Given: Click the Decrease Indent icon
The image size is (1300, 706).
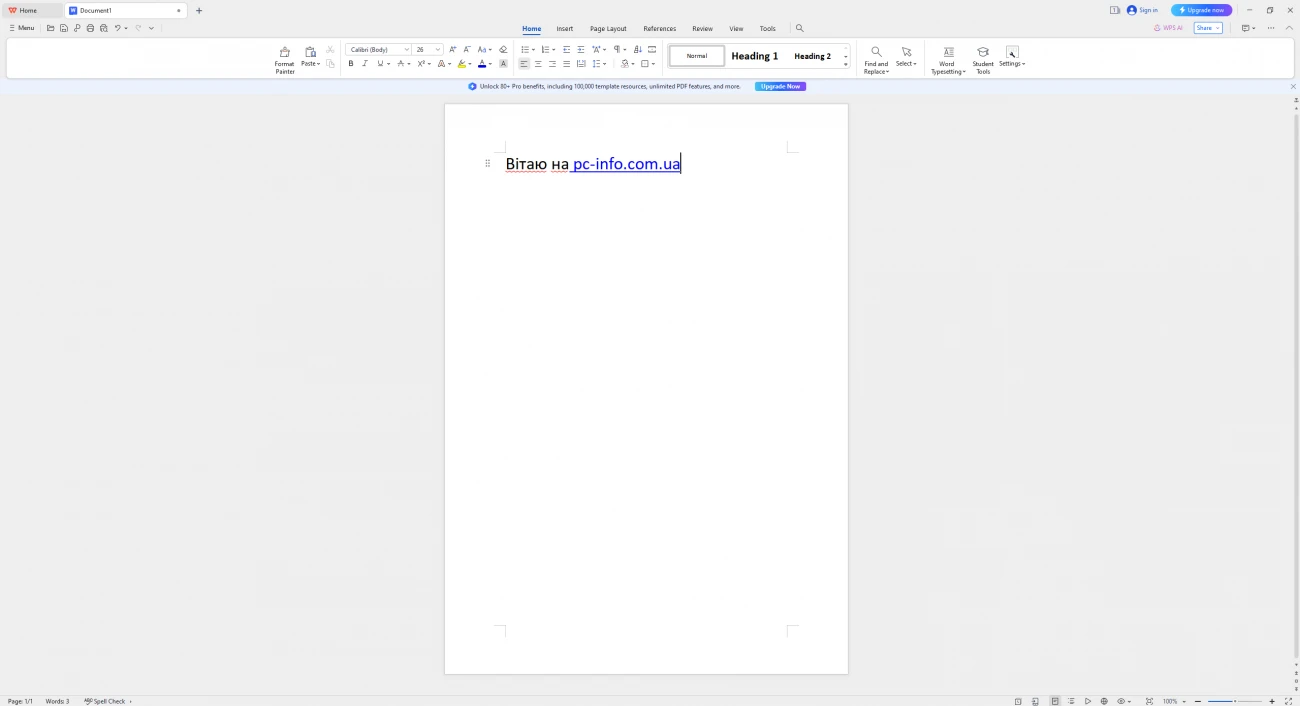Looking at the screenshot, I should tap(567, 49).
